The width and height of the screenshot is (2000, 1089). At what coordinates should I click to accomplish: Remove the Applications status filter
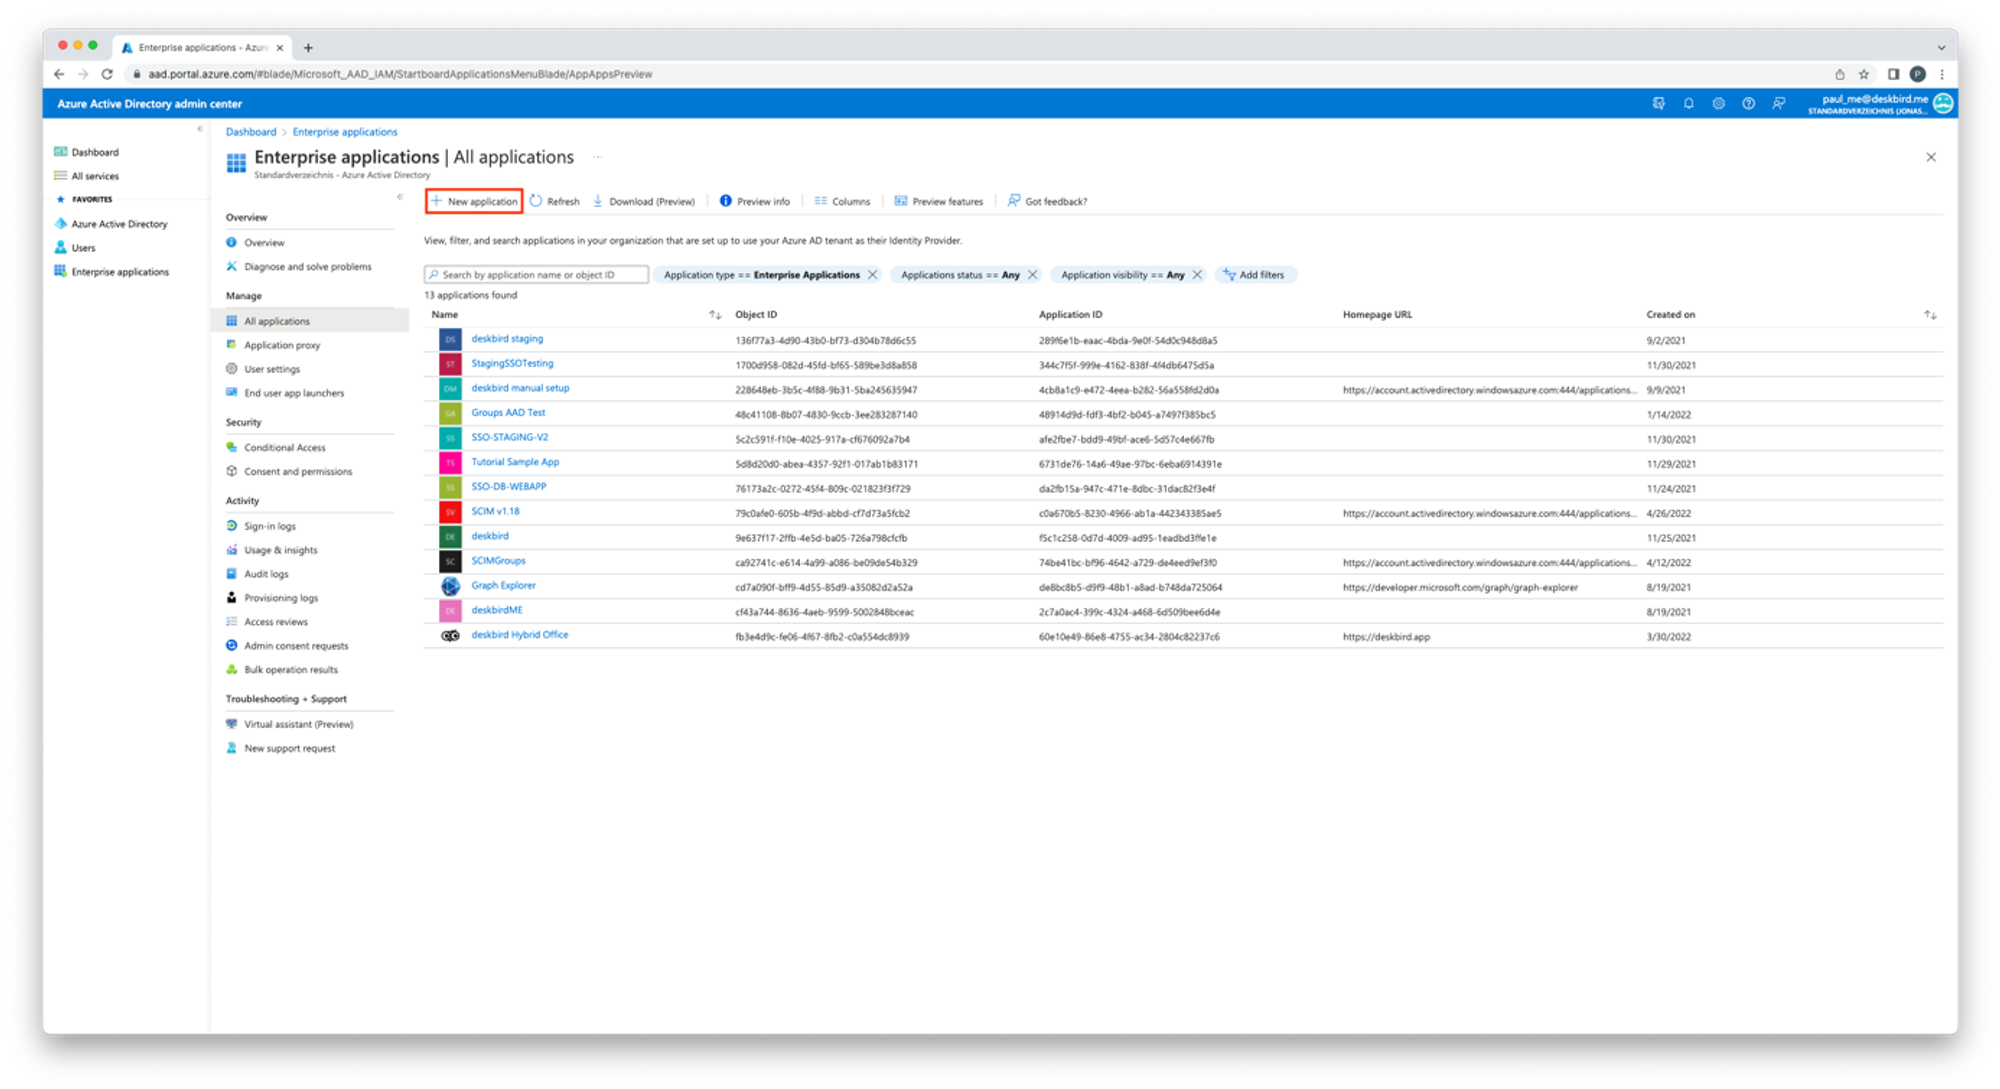coord(1032,275)
